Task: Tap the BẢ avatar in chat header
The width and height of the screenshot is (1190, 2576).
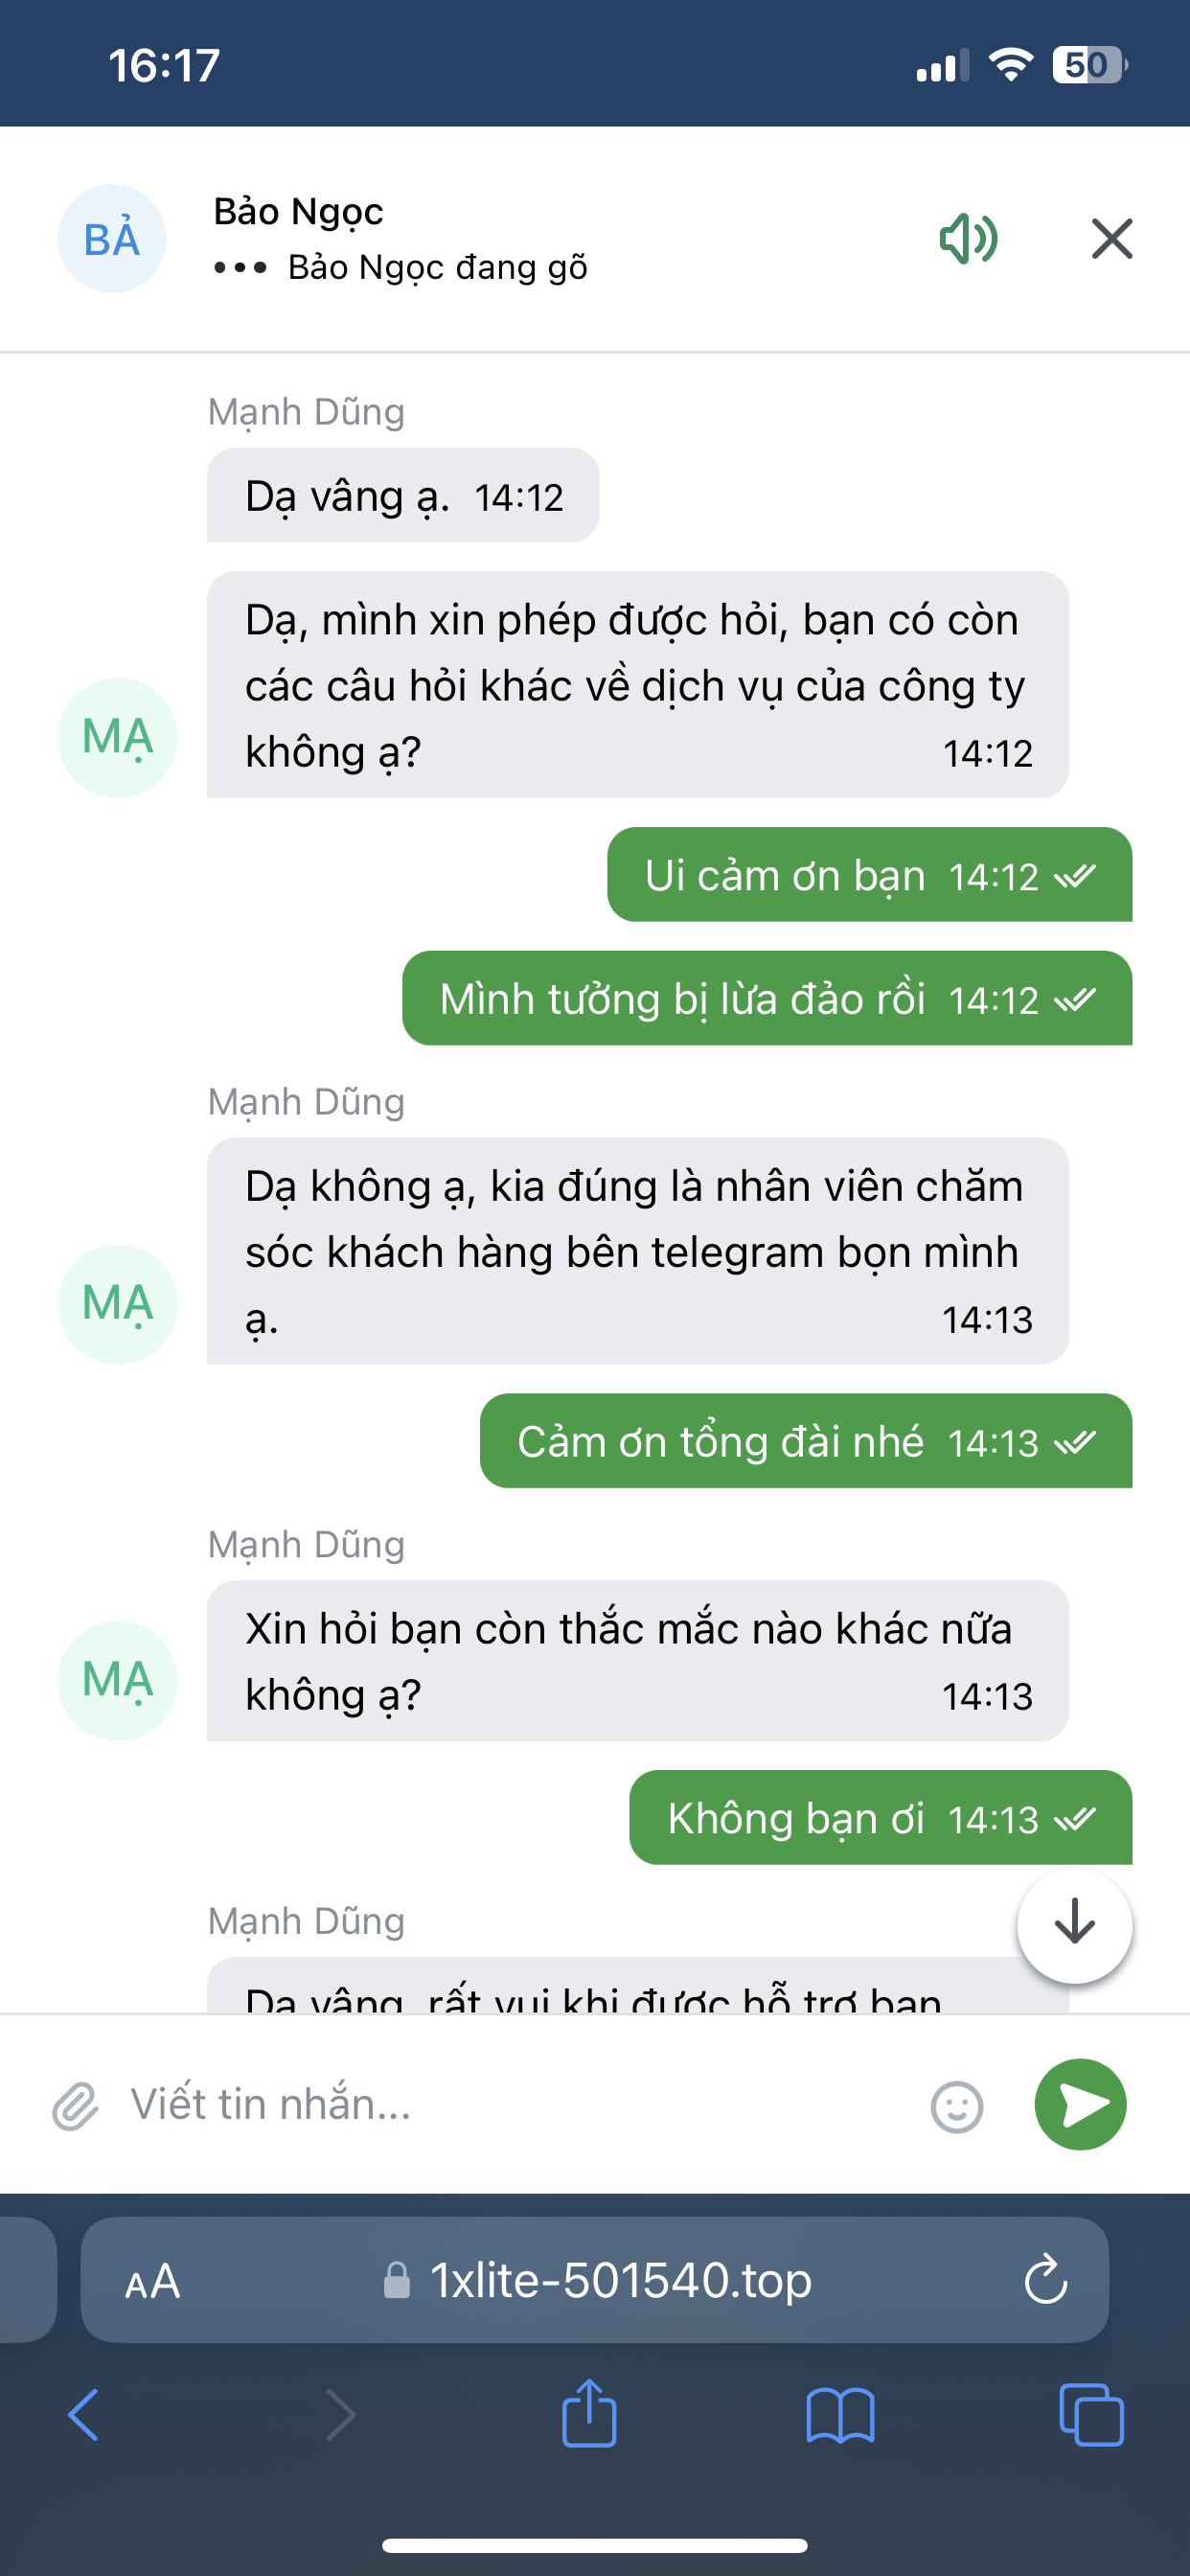Action: 112,239
